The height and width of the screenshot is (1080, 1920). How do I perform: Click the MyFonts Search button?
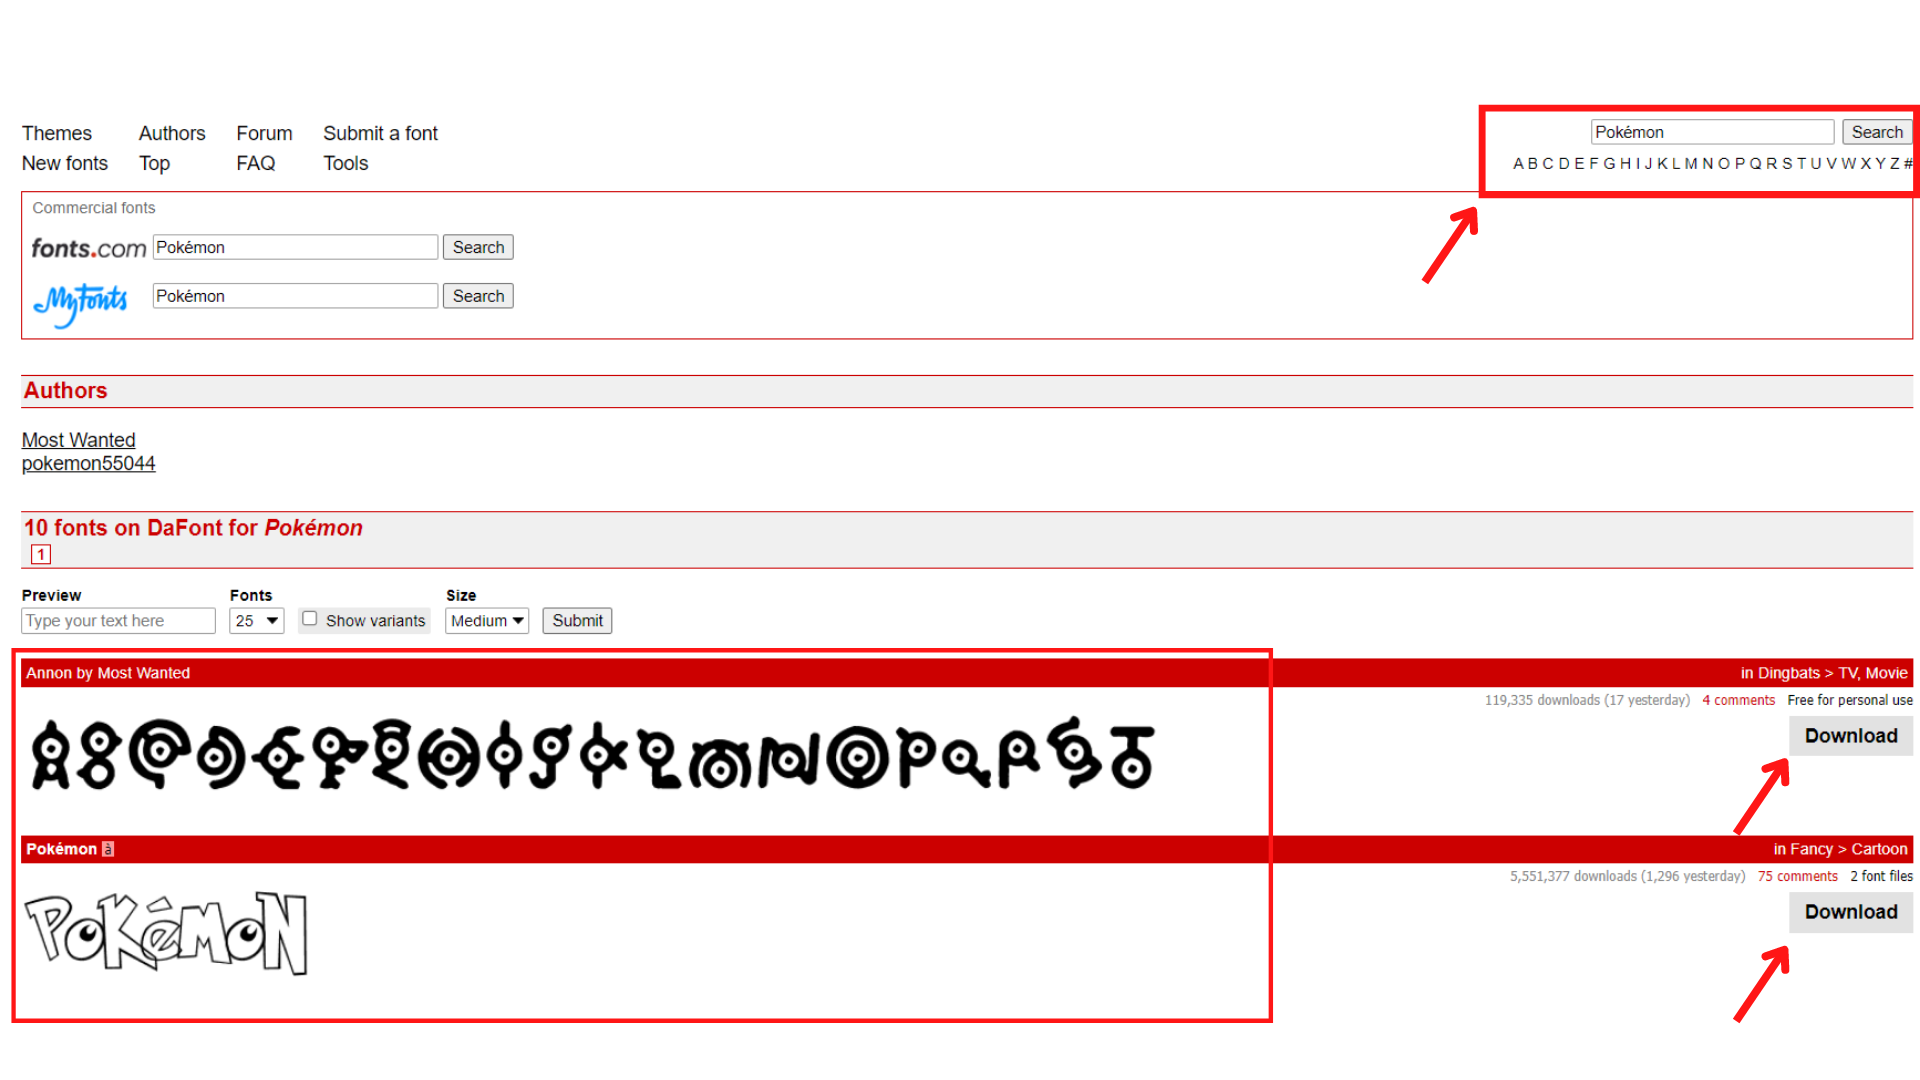[477, 295]
